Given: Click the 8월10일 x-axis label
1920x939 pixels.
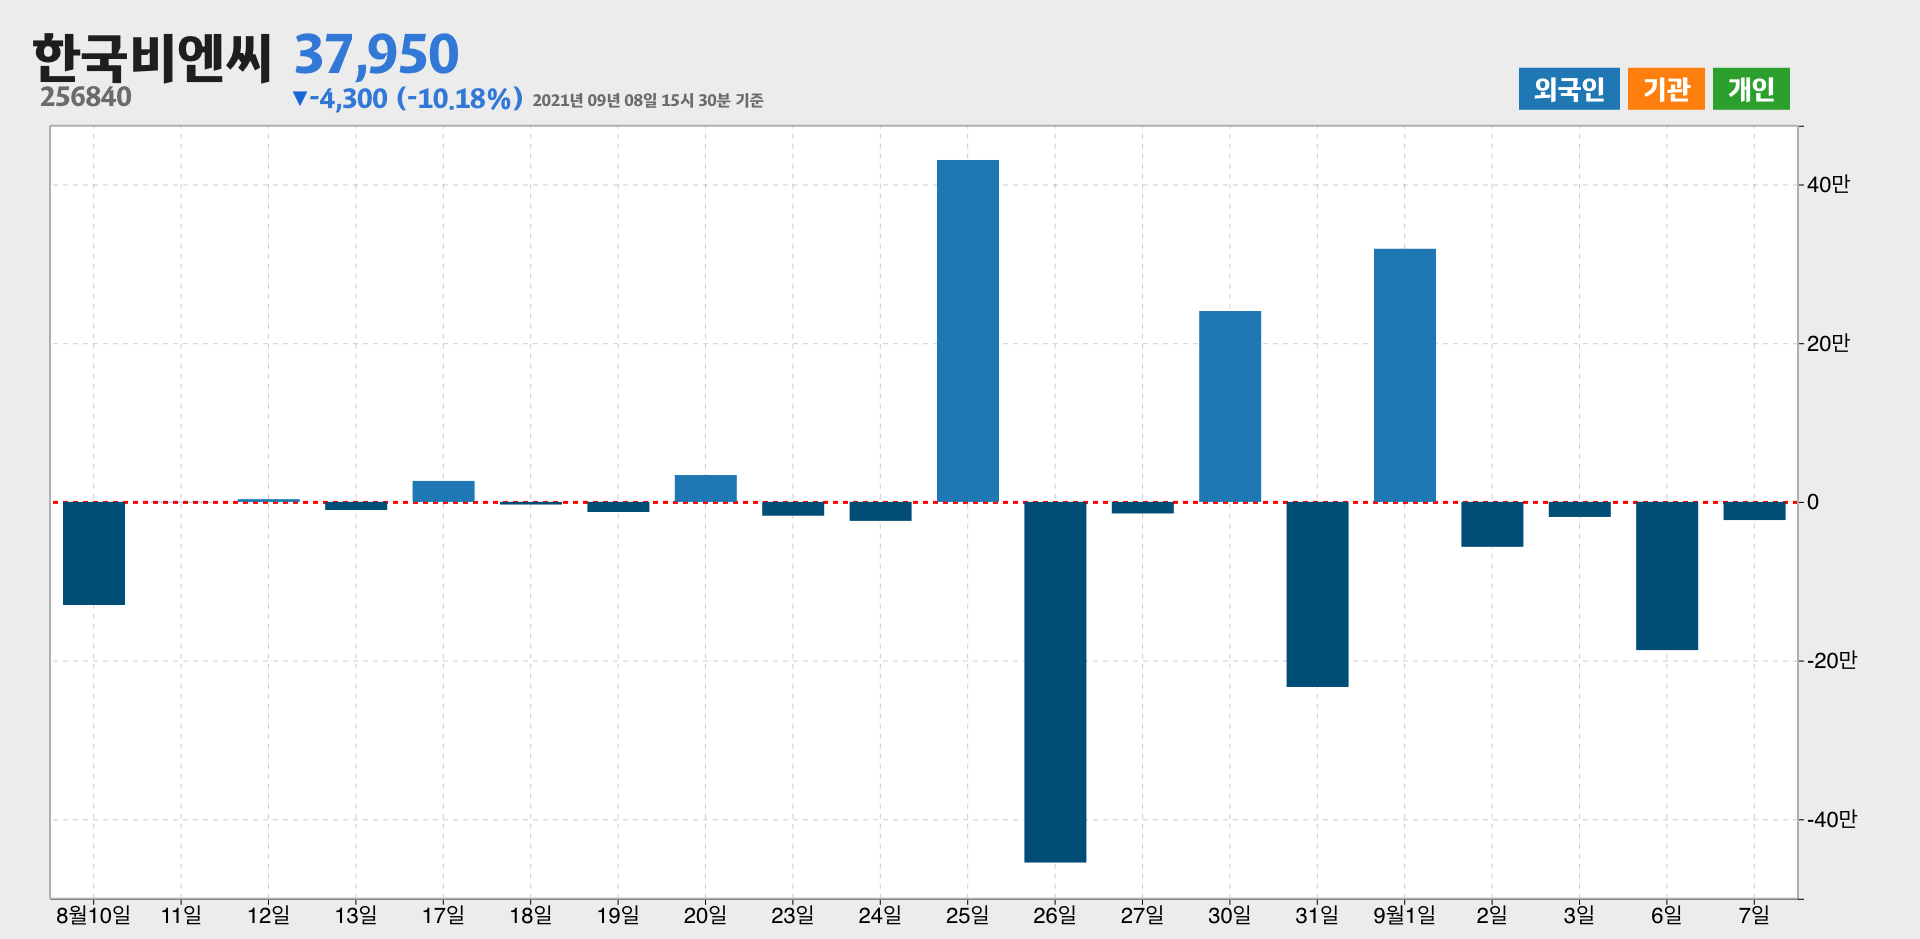Looking at the screenshot, I should tap(93, 915).
